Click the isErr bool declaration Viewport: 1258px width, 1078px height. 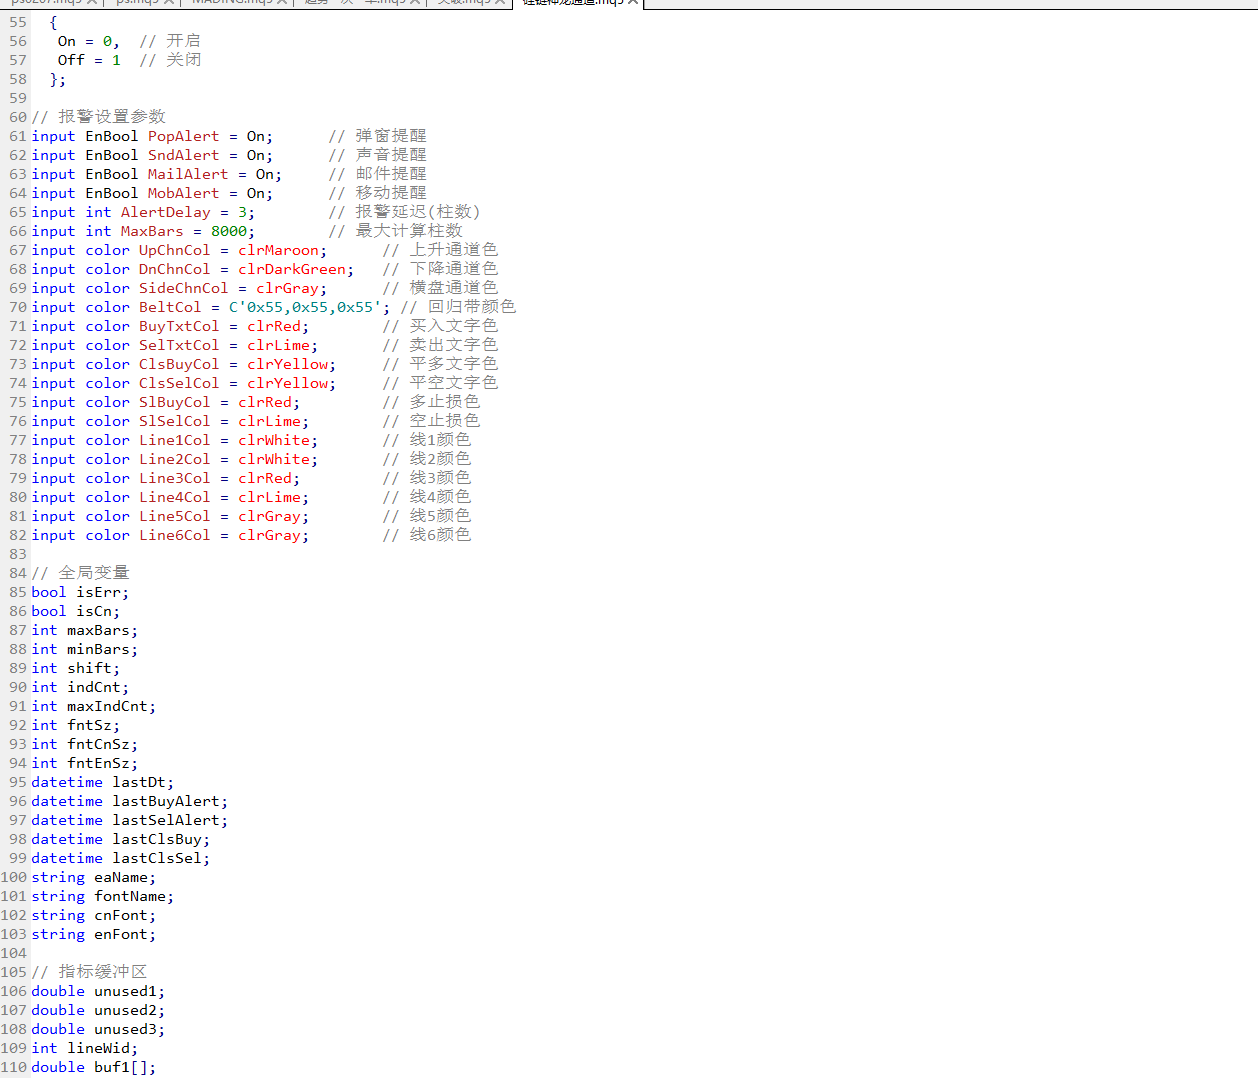(x=80, y=592)
